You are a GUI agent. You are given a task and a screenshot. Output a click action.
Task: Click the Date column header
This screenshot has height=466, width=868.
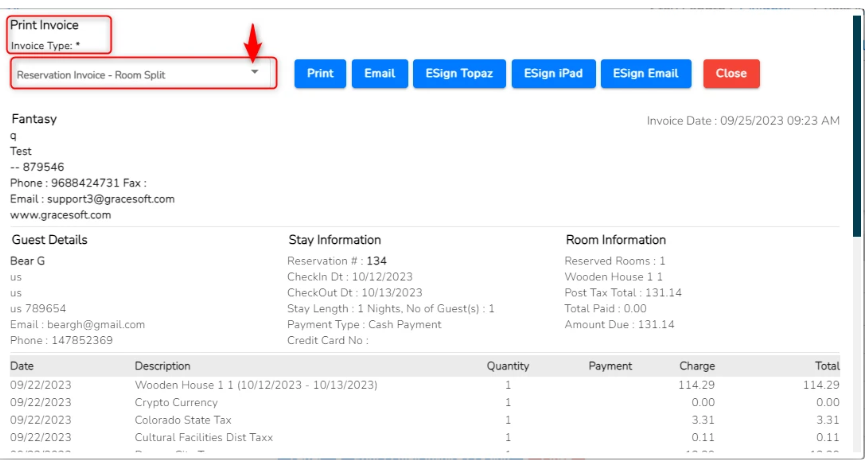[22, 366]
